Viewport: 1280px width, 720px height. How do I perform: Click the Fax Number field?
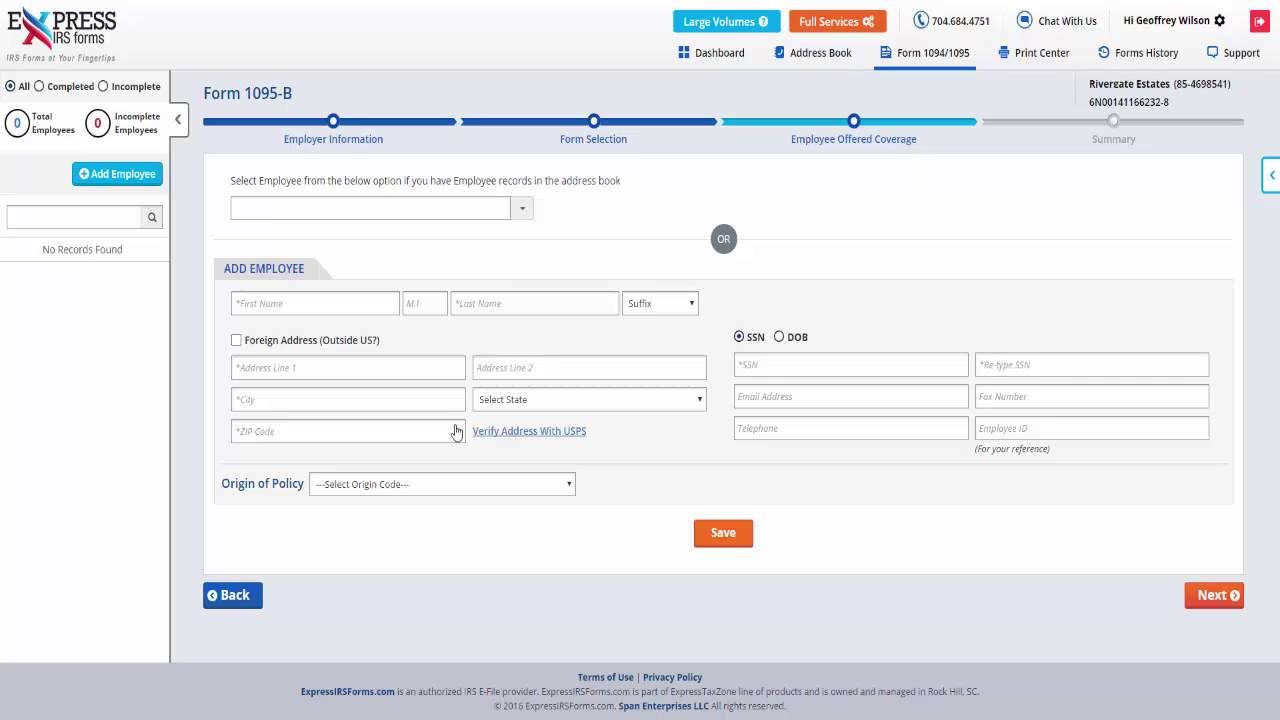tap(1092, 396)
